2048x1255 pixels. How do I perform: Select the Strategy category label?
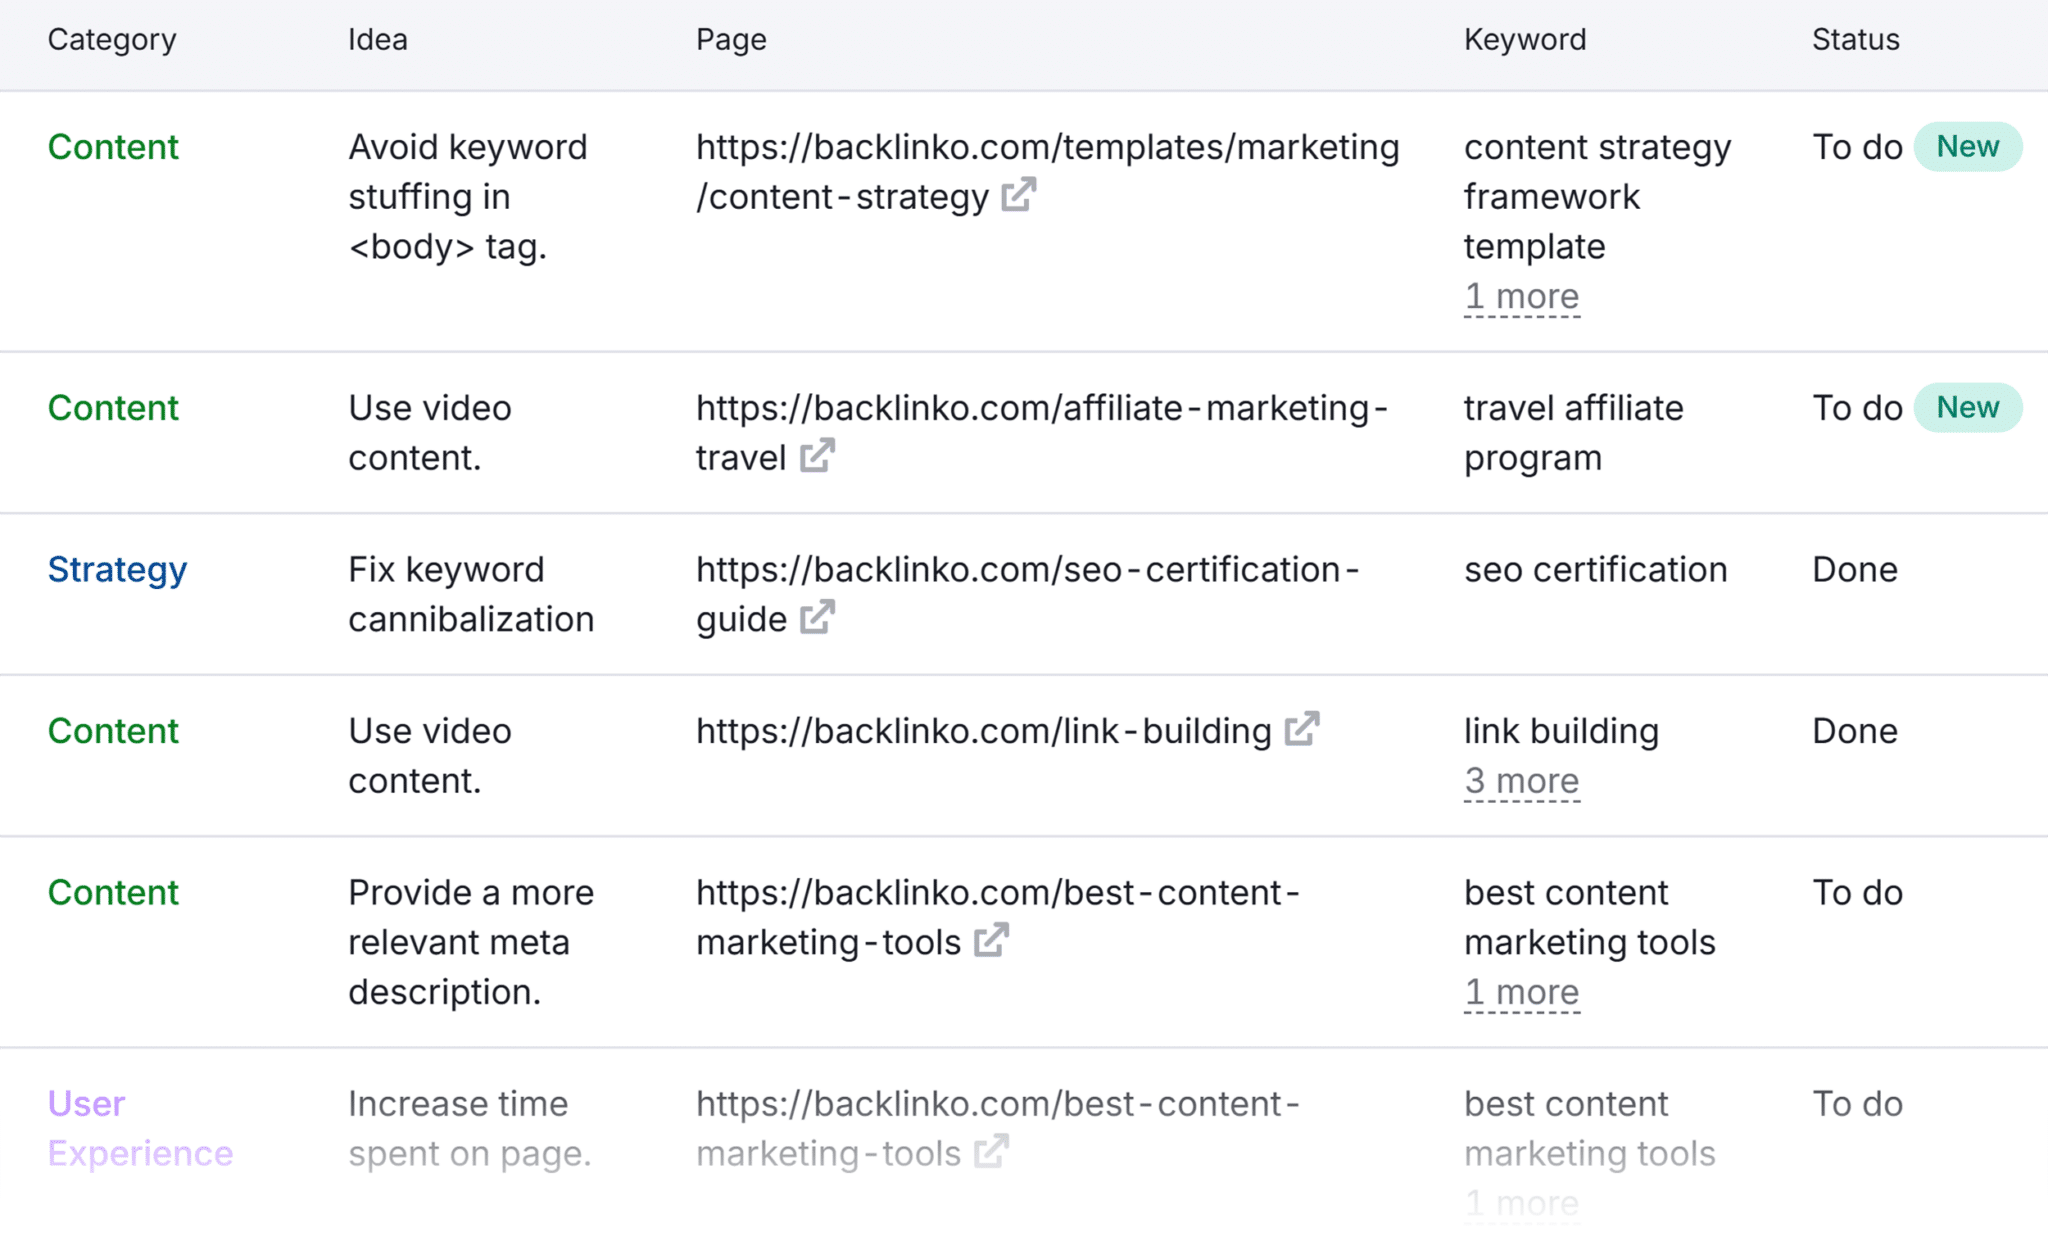(117, 570)
